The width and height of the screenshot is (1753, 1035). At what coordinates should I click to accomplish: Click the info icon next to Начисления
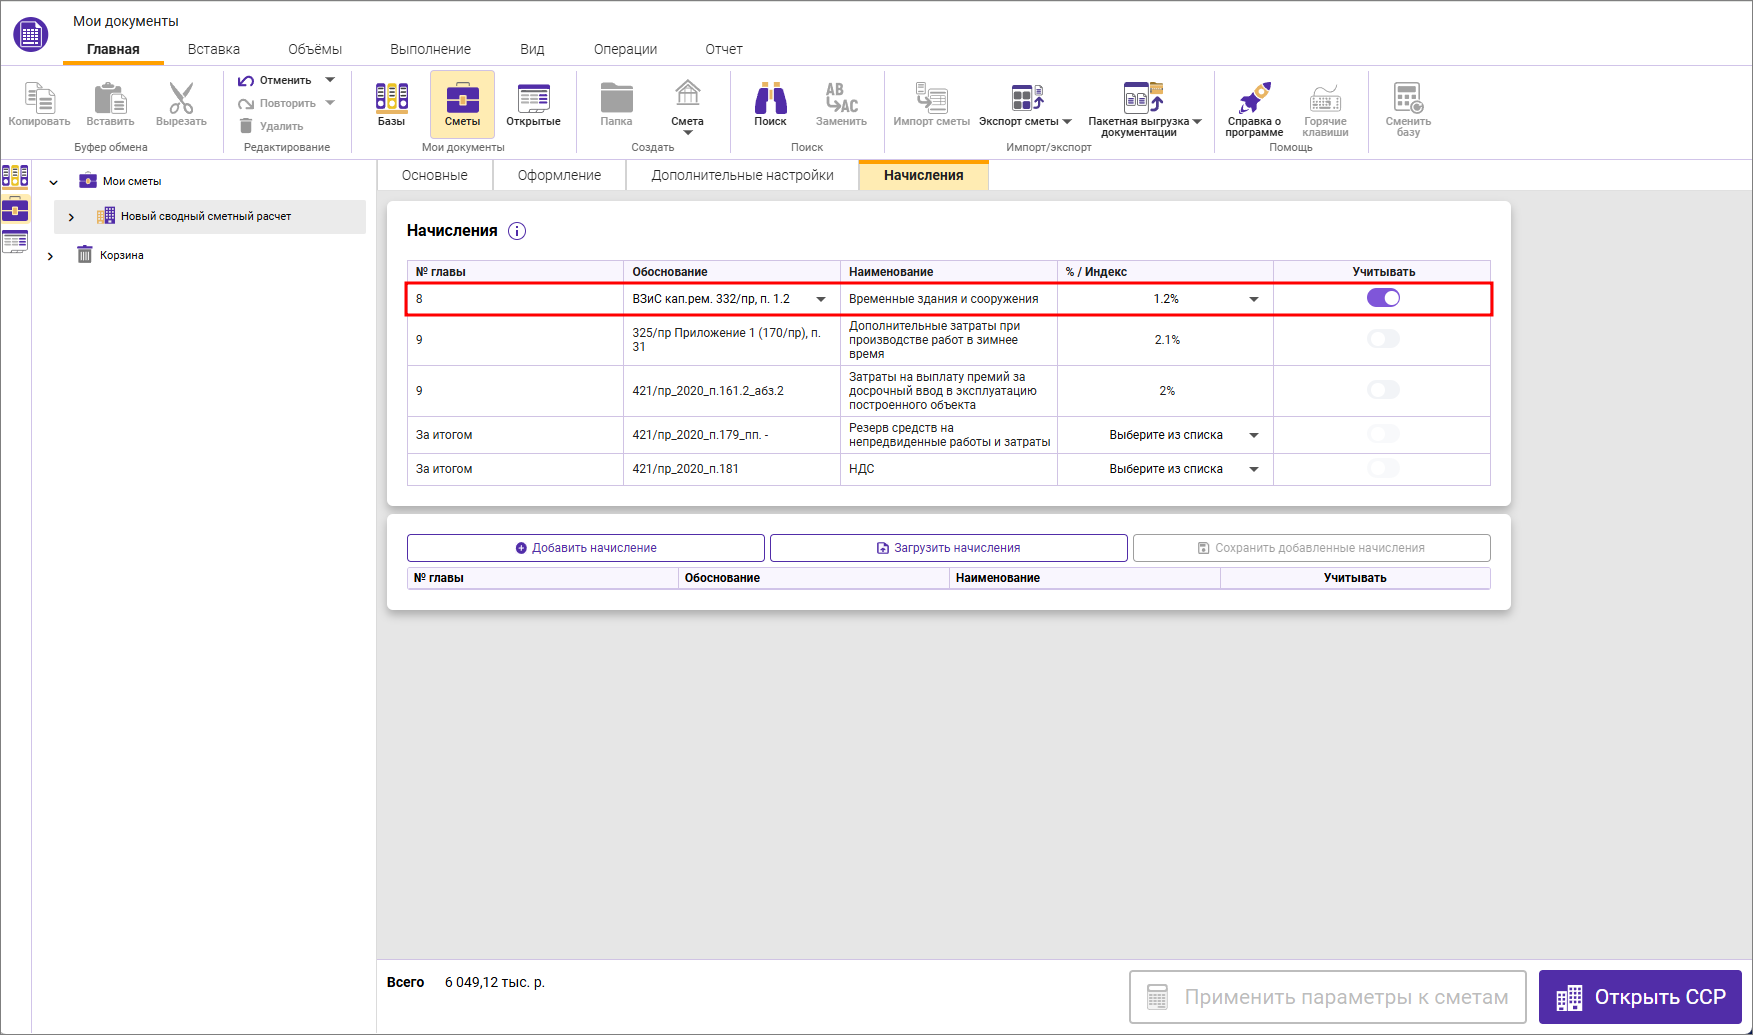517,231
